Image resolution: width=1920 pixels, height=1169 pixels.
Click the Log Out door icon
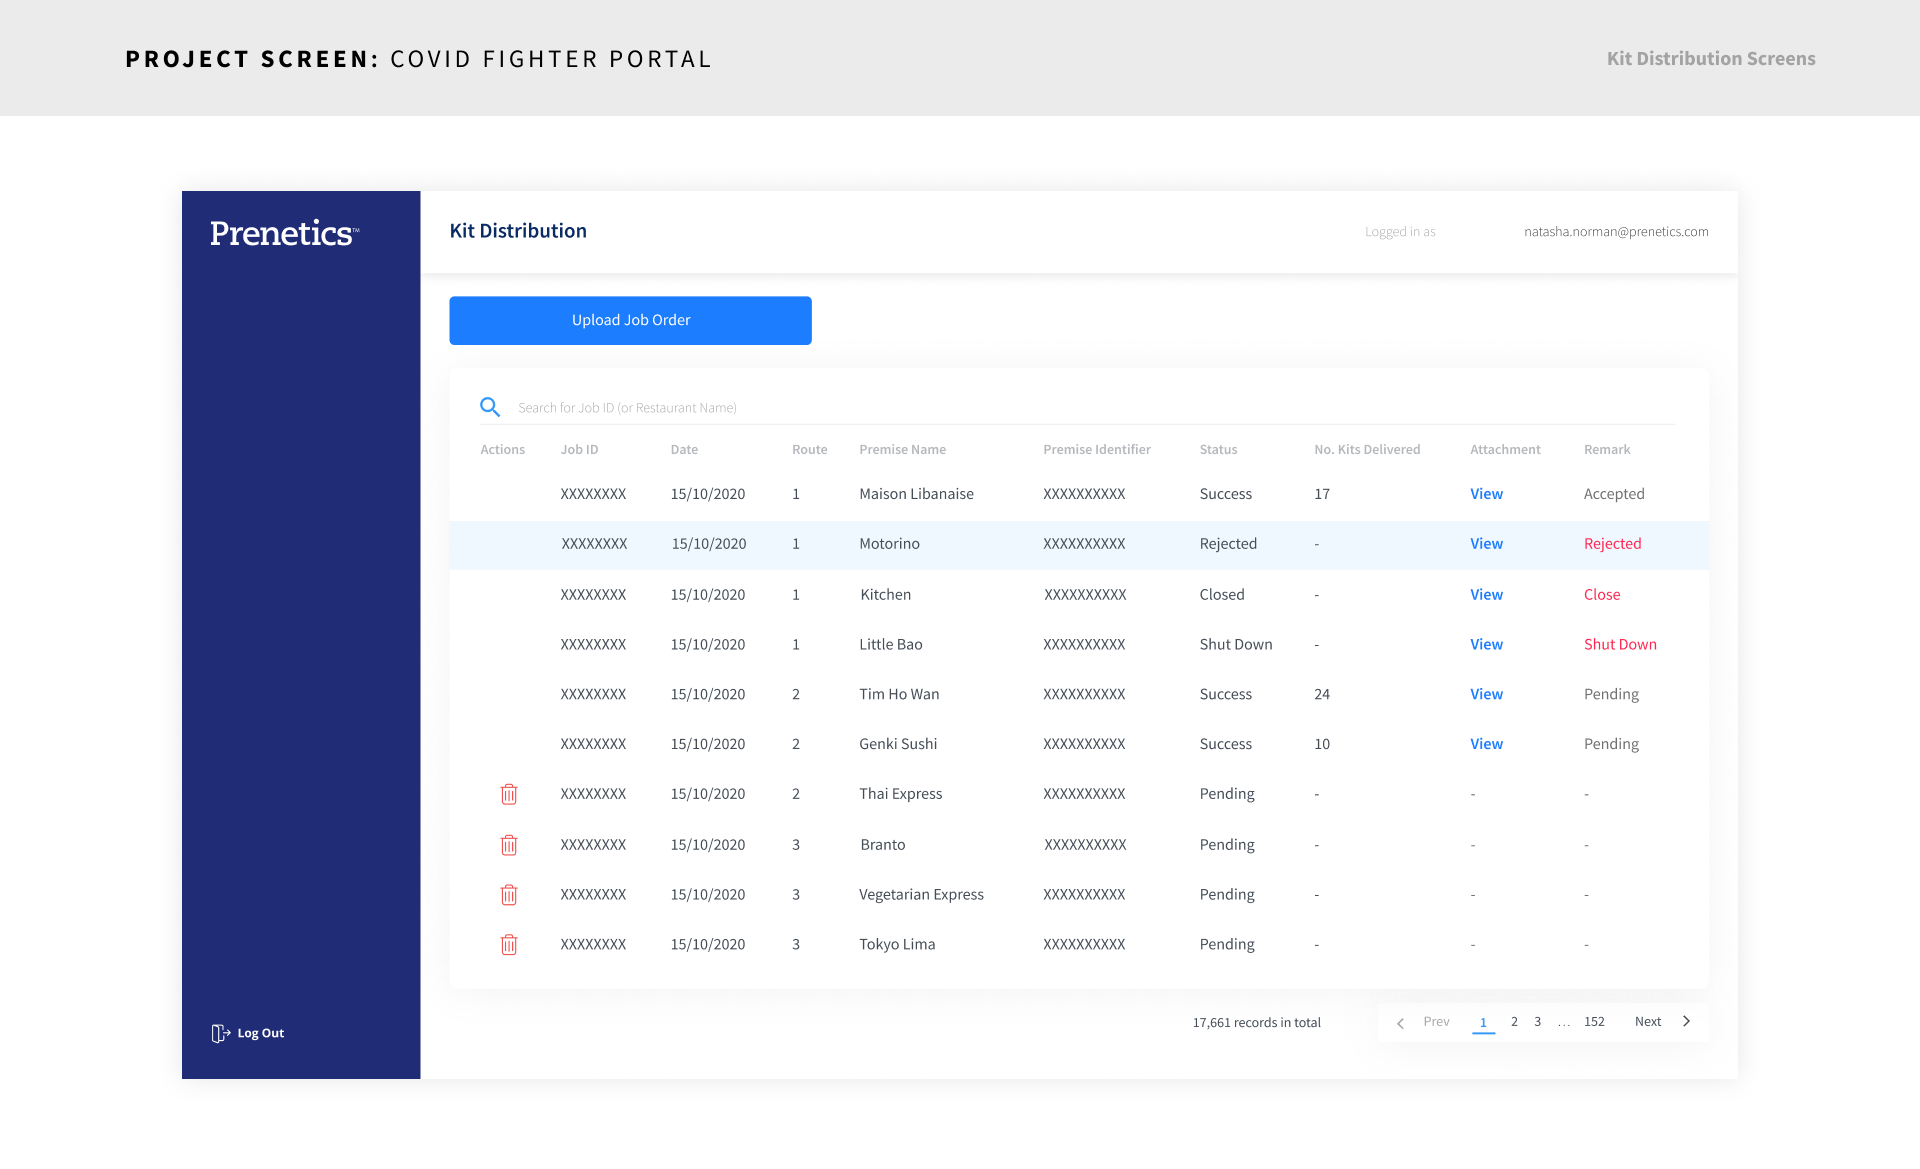tap(221, 1033)
